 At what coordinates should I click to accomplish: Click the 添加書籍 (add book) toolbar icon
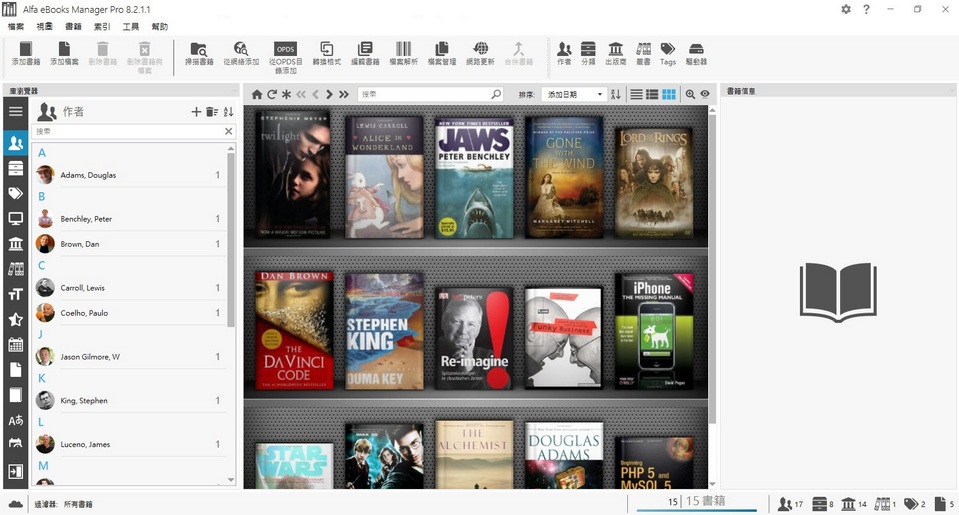click(26, 53)
